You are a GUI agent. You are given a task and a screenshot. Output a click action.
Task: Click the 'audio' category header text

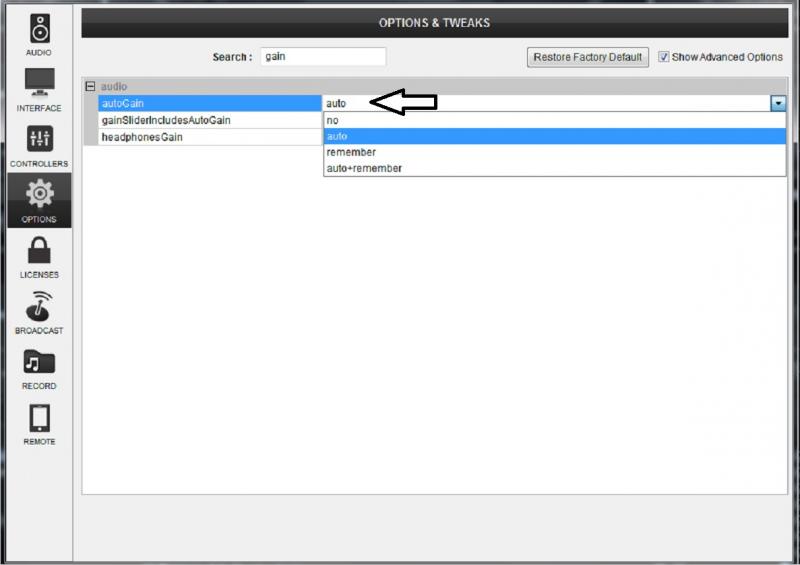point(114,86)
